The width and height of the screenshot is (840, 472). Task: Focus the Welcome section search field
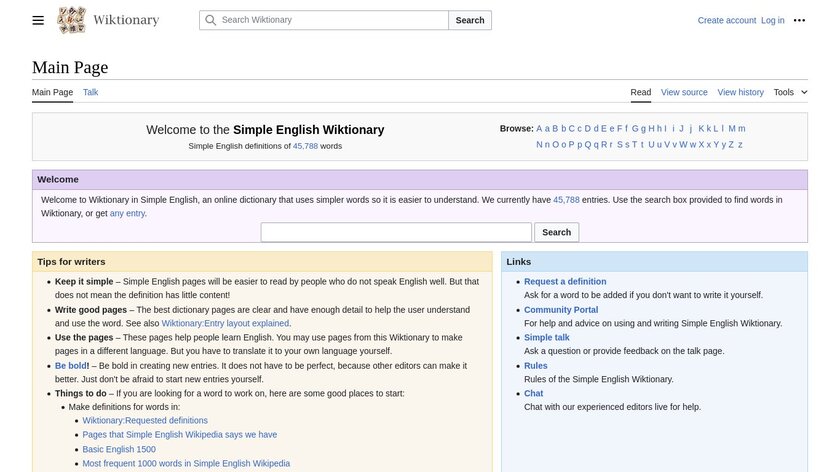(x=396, y=232)
